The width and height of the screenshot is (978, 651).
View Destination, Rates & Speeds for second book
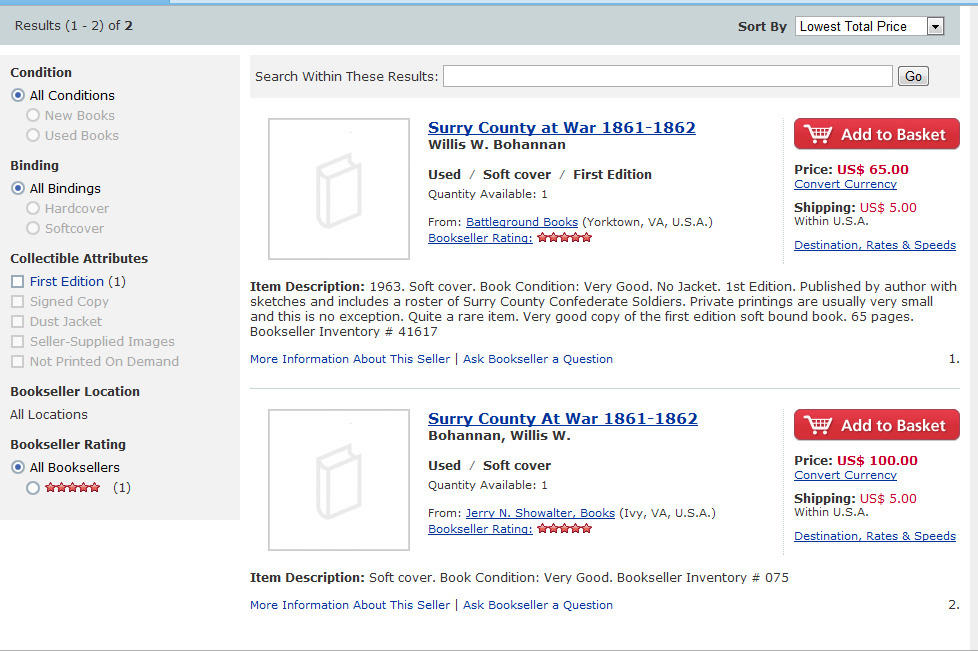click(874, 536)
